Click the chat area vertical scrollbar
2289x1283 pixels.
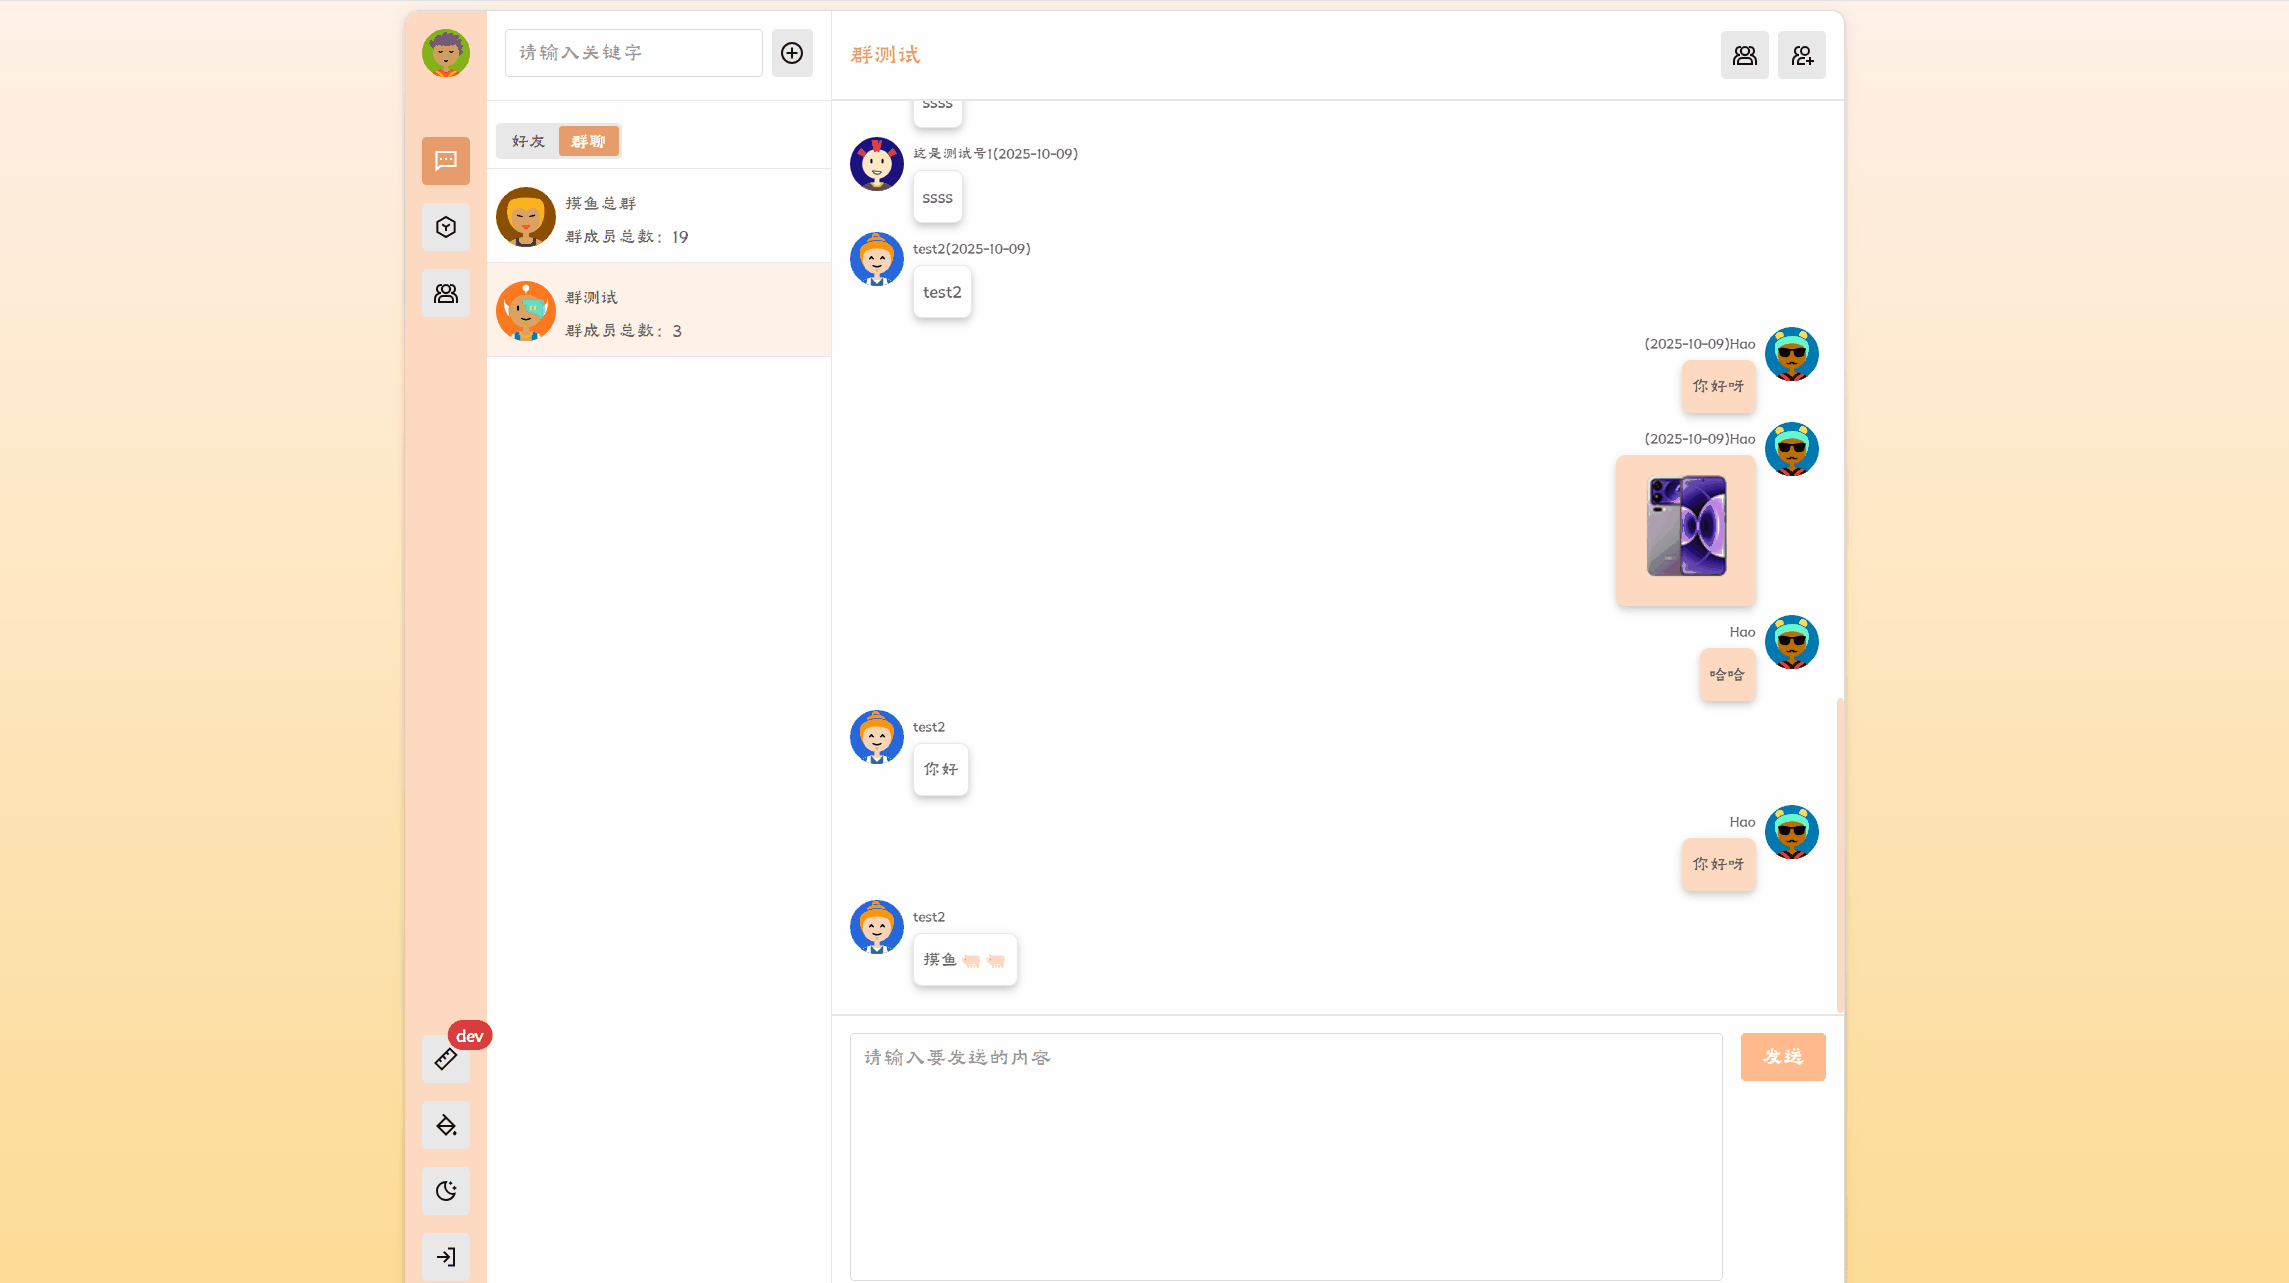point(1840,855)
